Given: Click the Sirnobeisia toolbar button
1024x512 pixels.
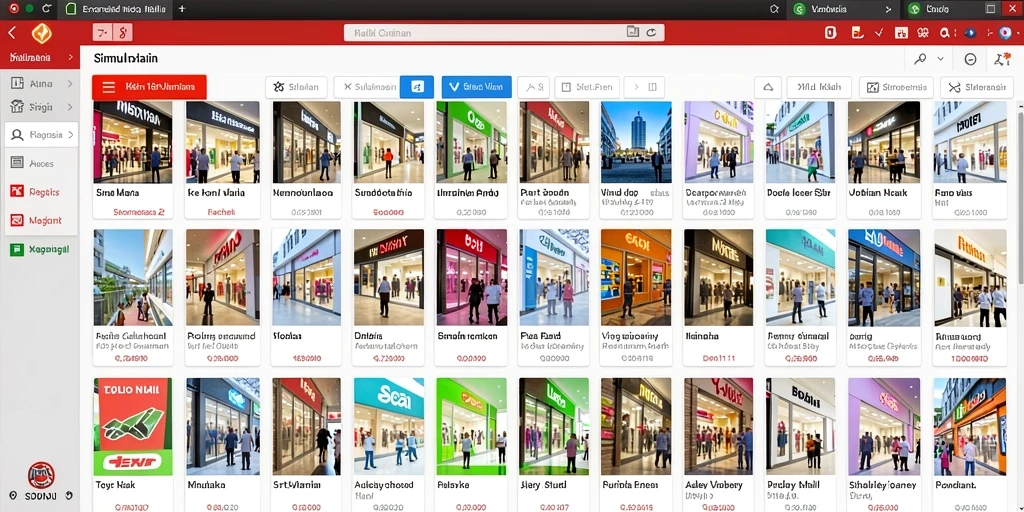Looking at the screenshot, I should point(897,87).
